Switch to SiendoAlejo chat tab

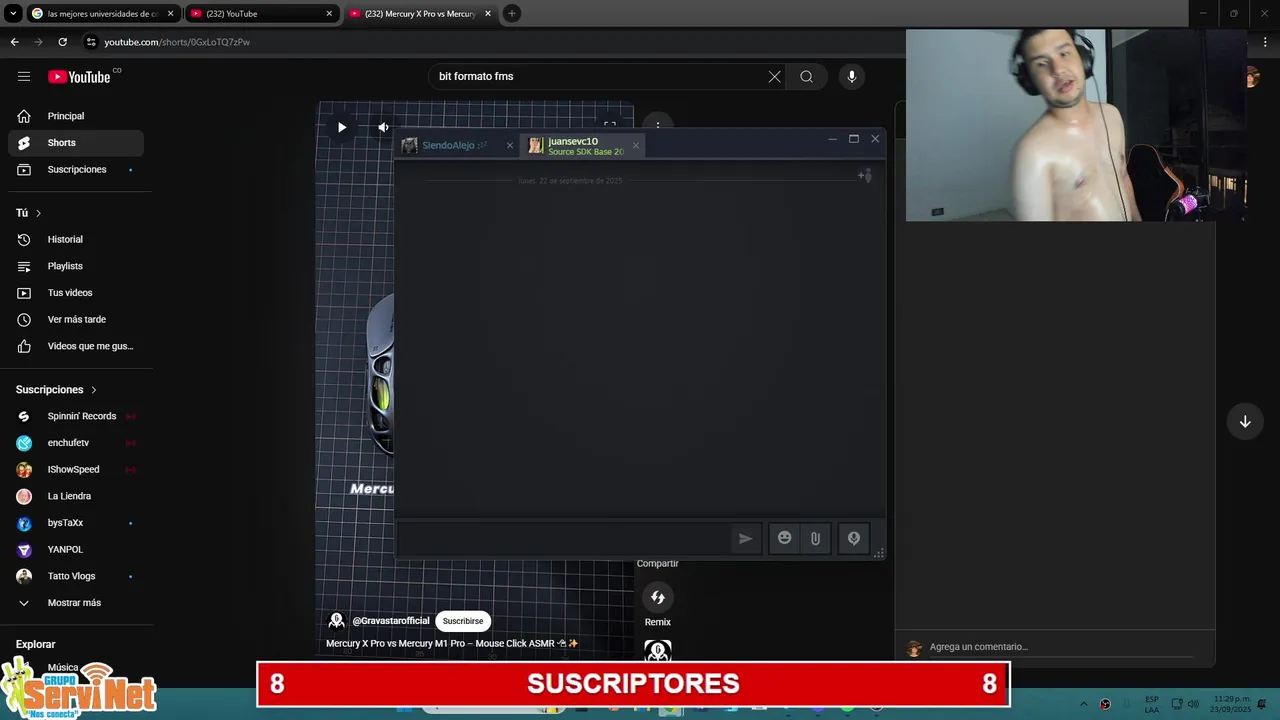click(448, 145)
